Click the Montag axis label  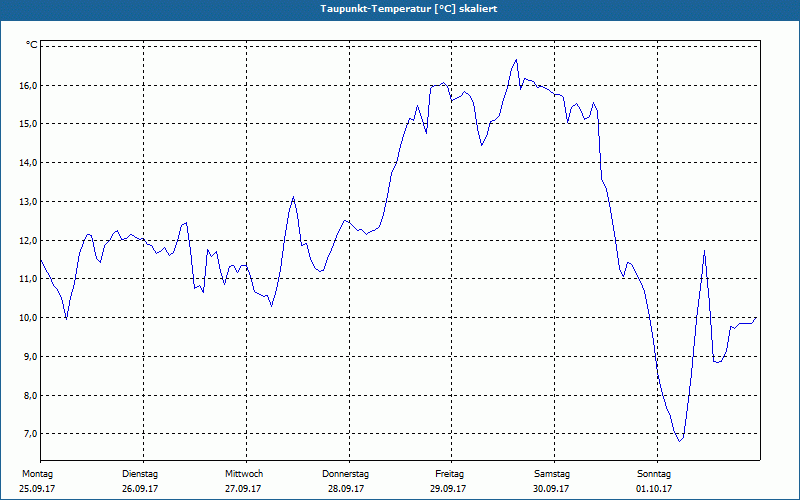[37, 474]
